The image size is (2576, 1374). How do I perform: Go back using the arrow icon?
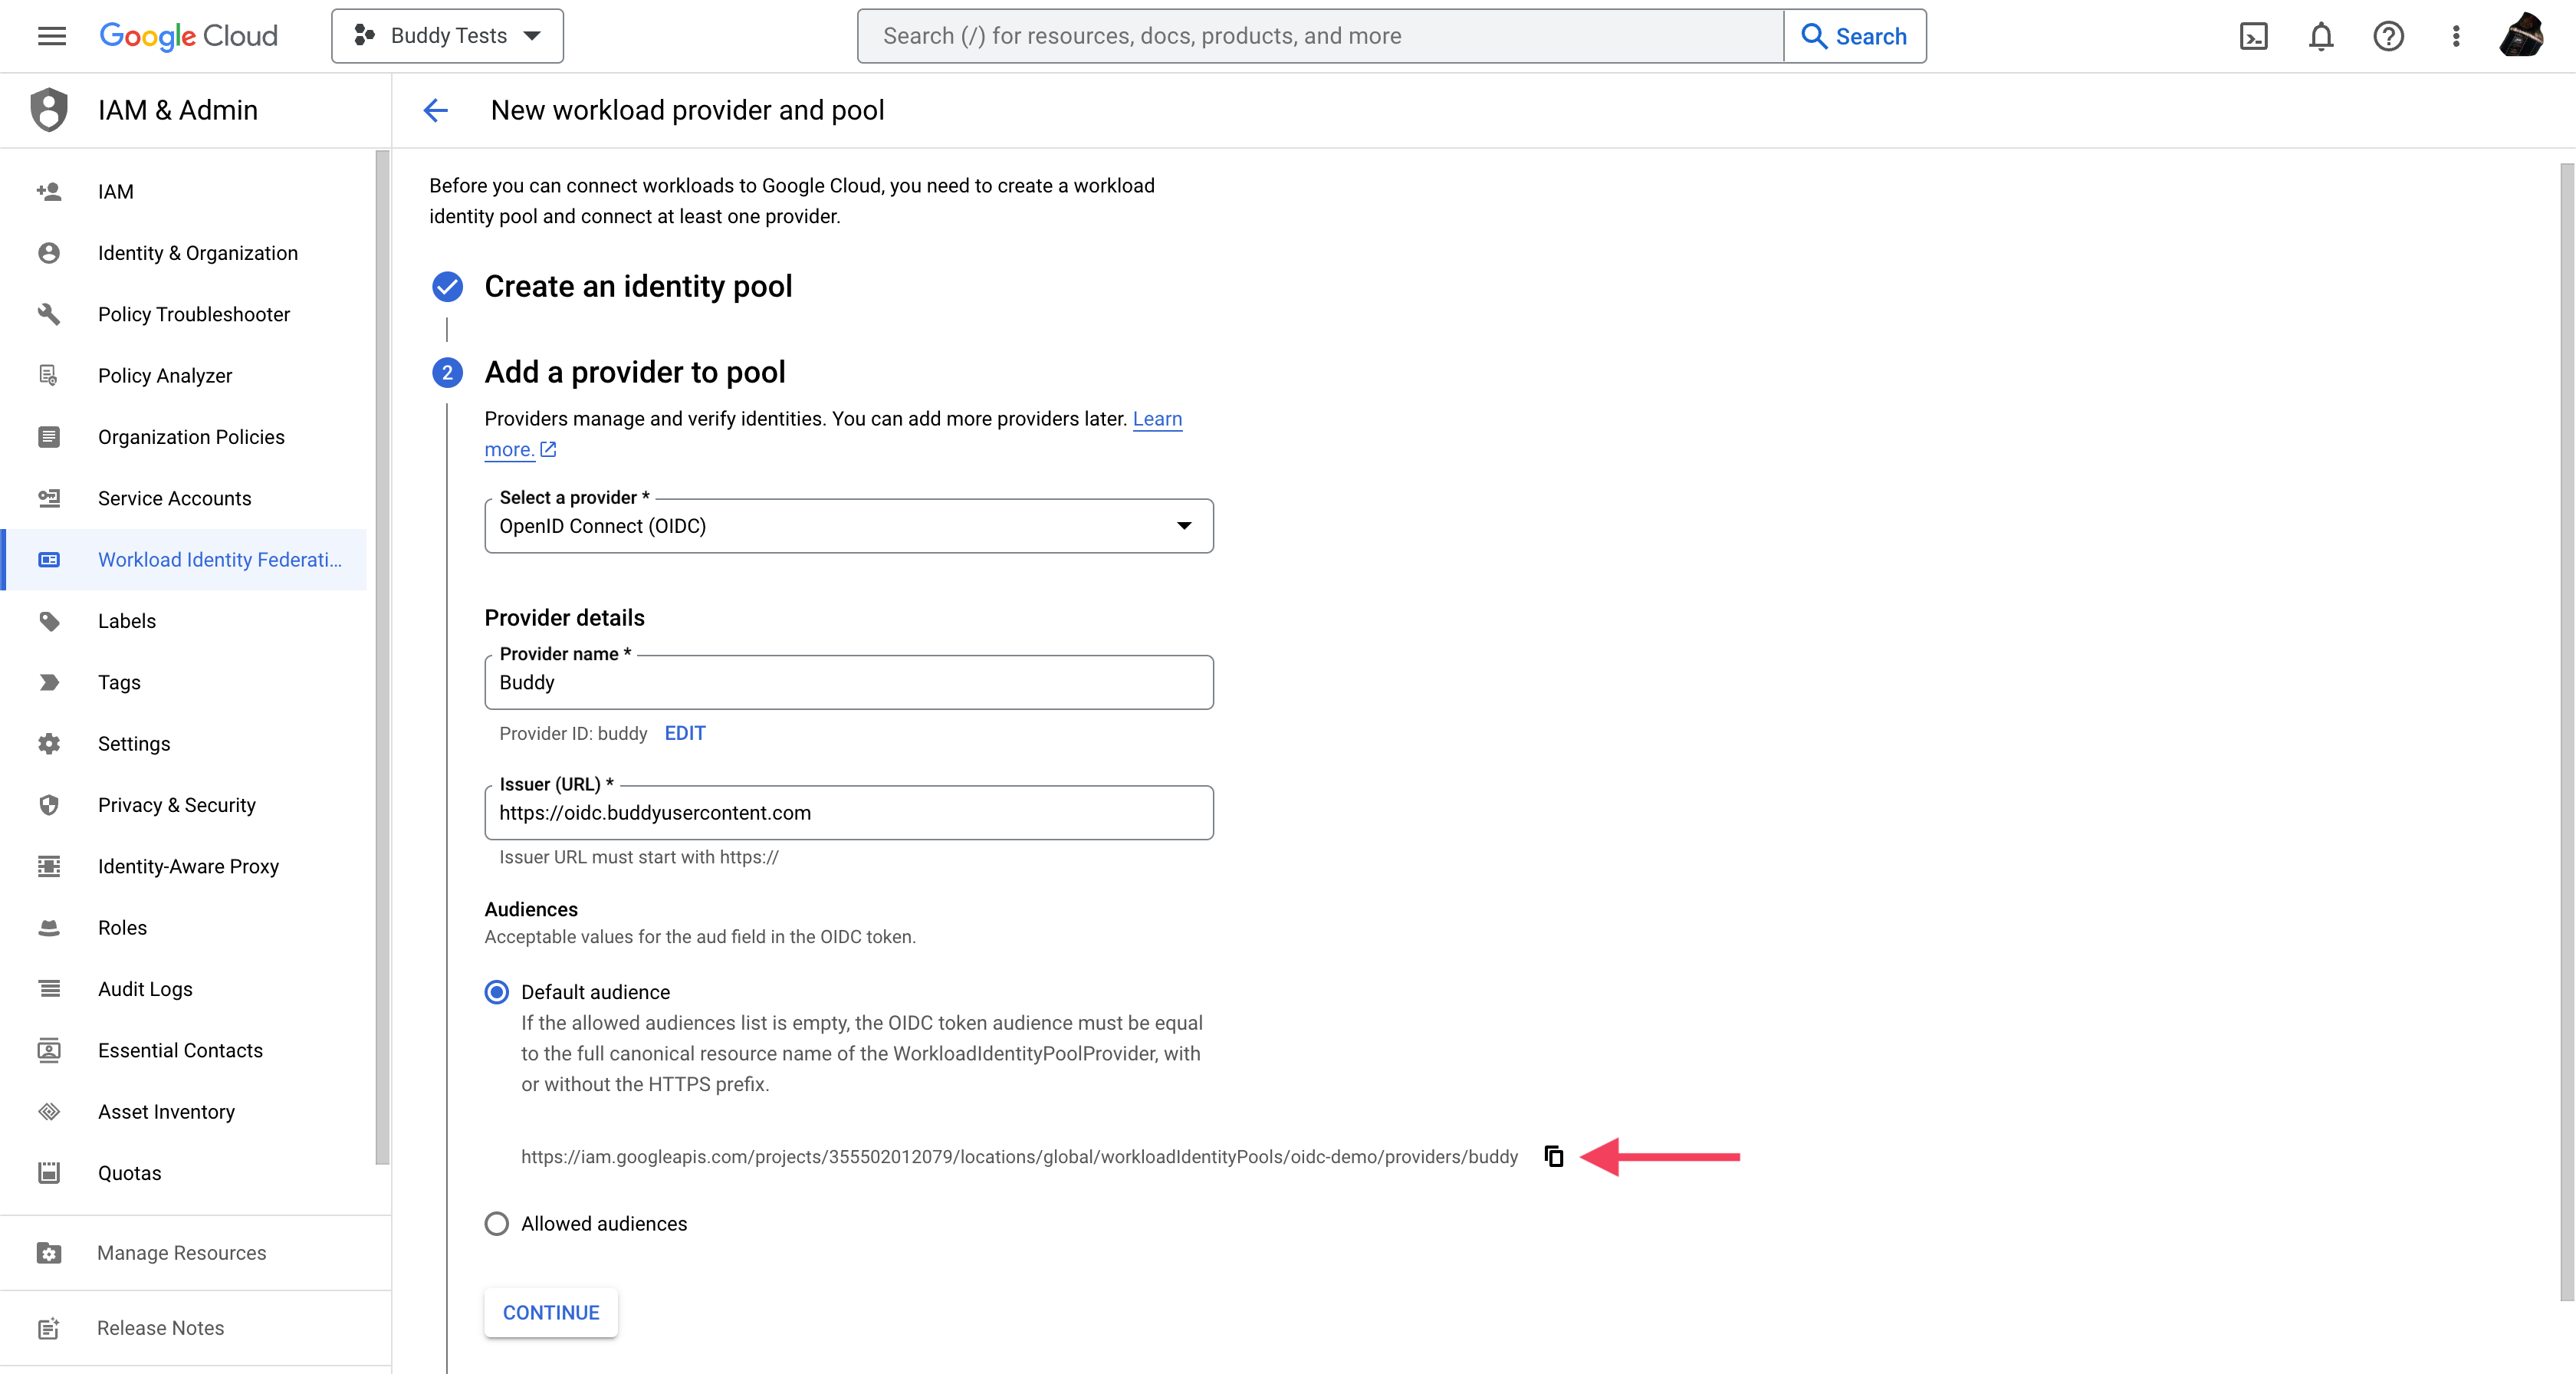436,110
